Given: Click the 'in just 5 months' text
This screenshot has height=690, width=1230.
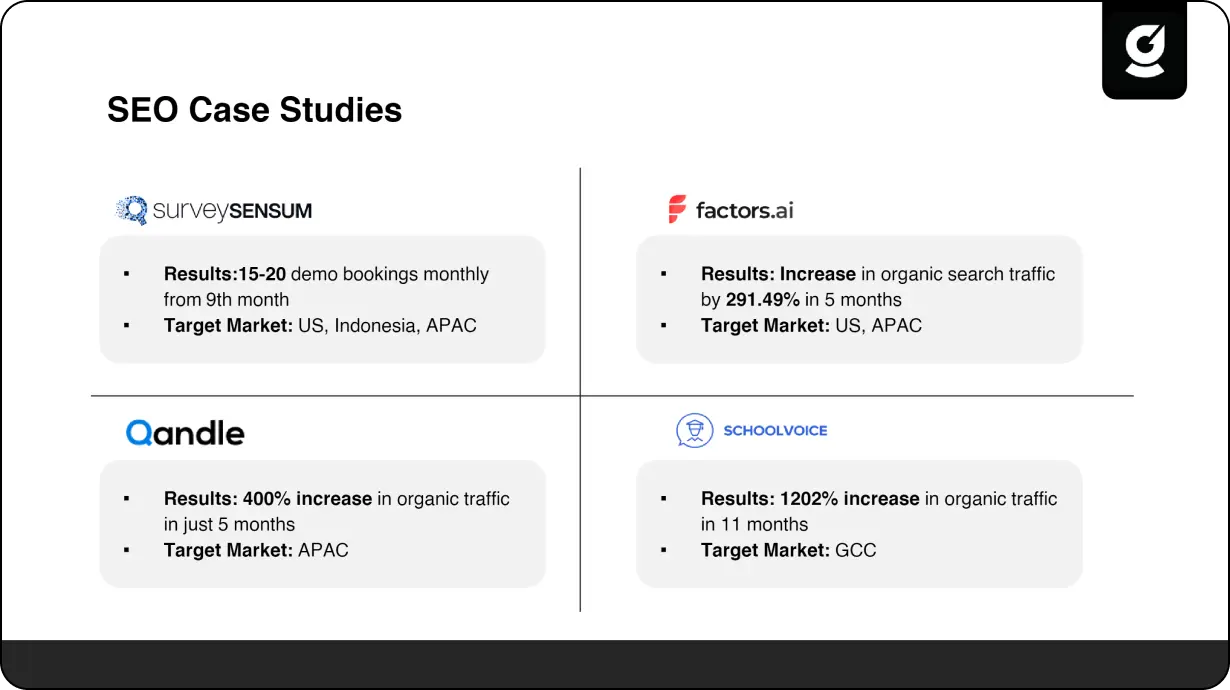Looking at the screenshot, I should [229, 524].
